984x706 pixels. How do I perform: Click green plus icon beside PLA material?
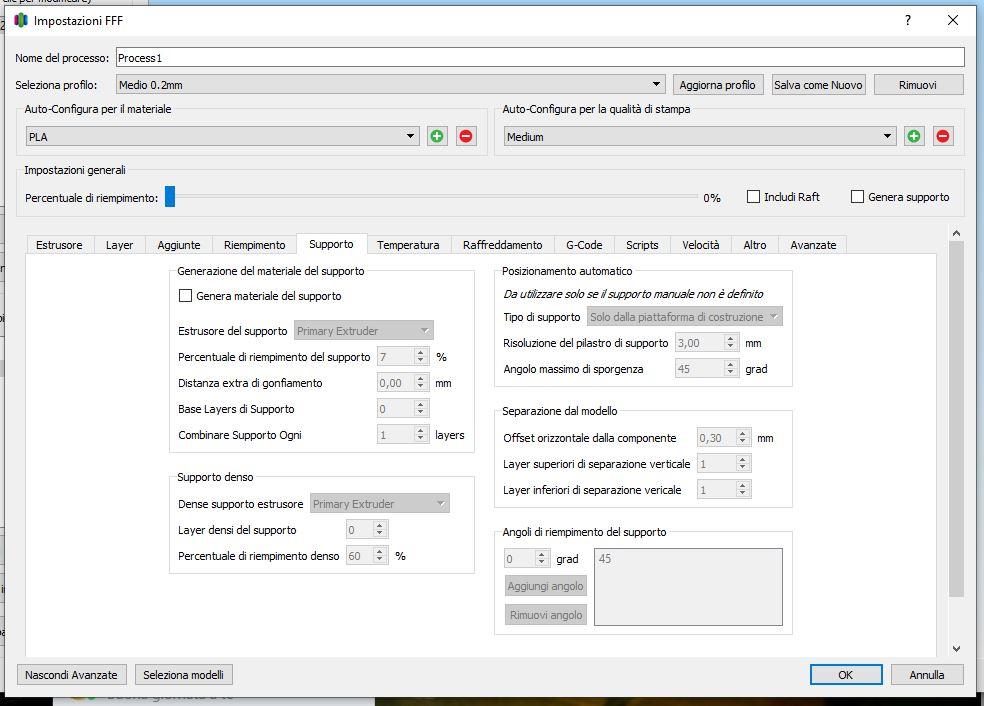click(x=437, y=136)
